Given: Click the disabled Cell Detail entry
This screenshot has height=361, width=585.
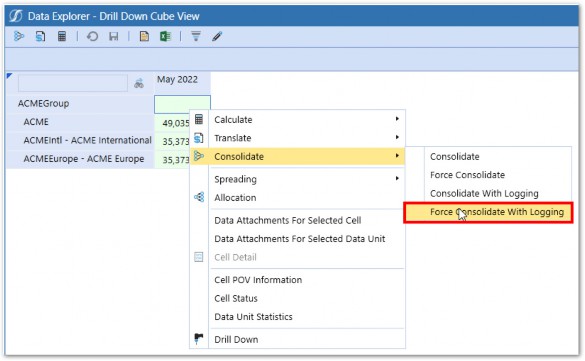Looking at the screenshot, I should [x=297, y=257].
